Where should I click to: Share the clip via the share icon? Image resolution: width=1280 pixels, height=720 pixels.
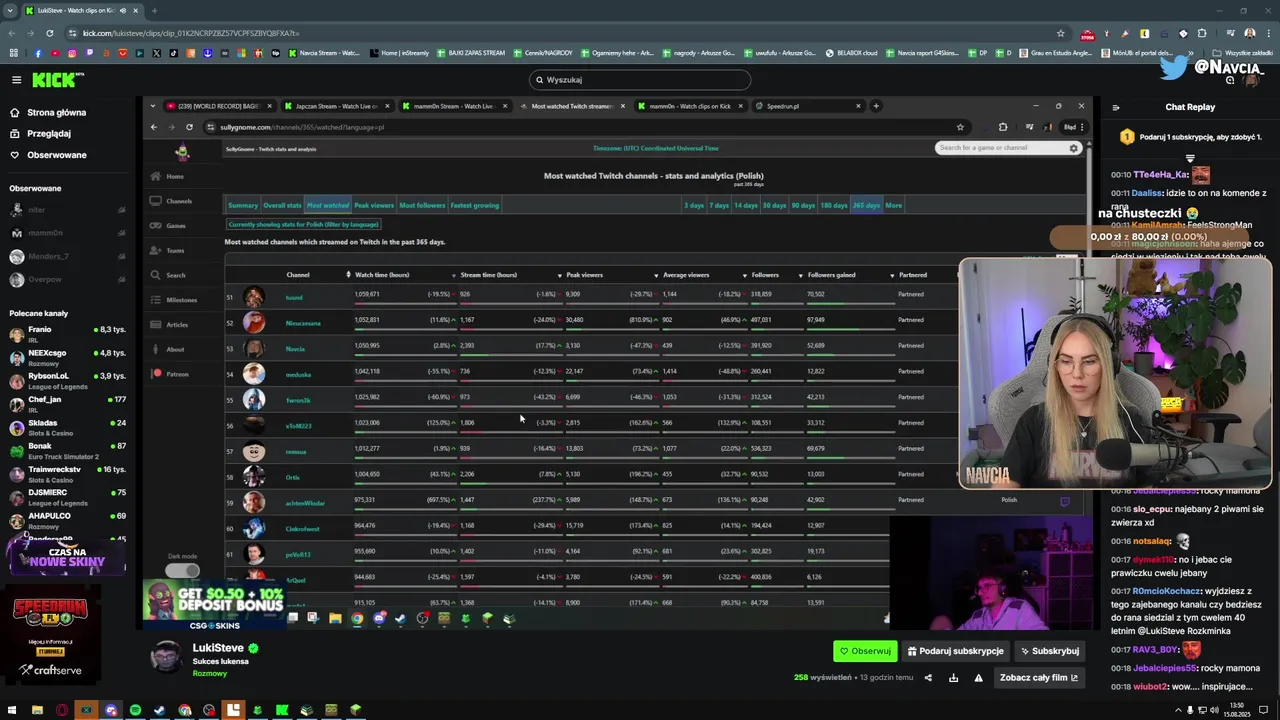(x=928, y=678)
